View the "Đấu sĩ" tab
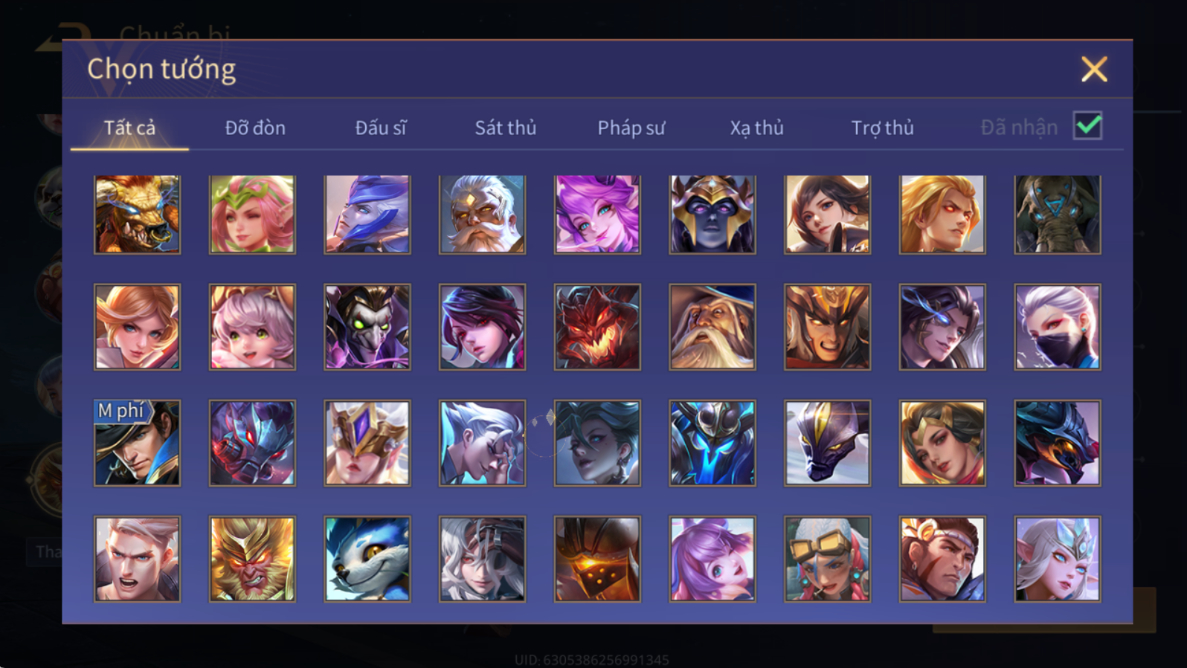The width and height of the screenshot is (1187, 668). [x=380, y=128]
